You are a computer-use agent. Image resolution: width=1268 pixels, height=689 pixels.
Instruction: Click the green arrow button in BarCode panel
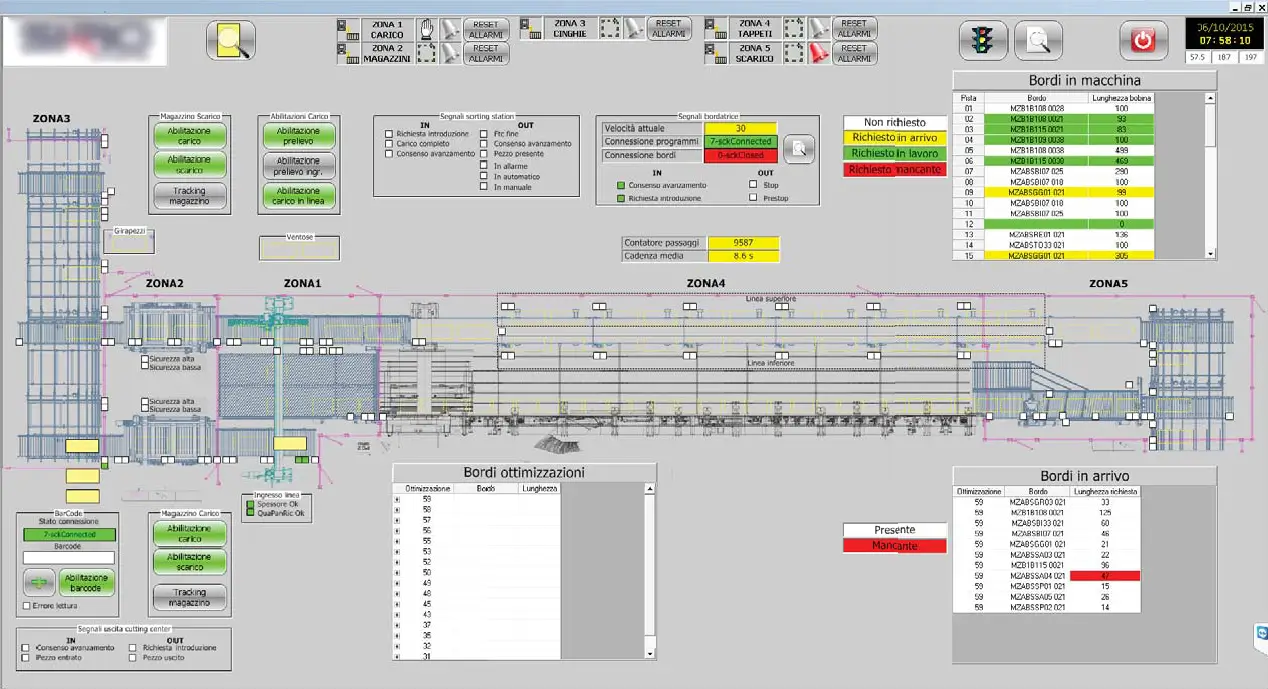coord(40,582)
